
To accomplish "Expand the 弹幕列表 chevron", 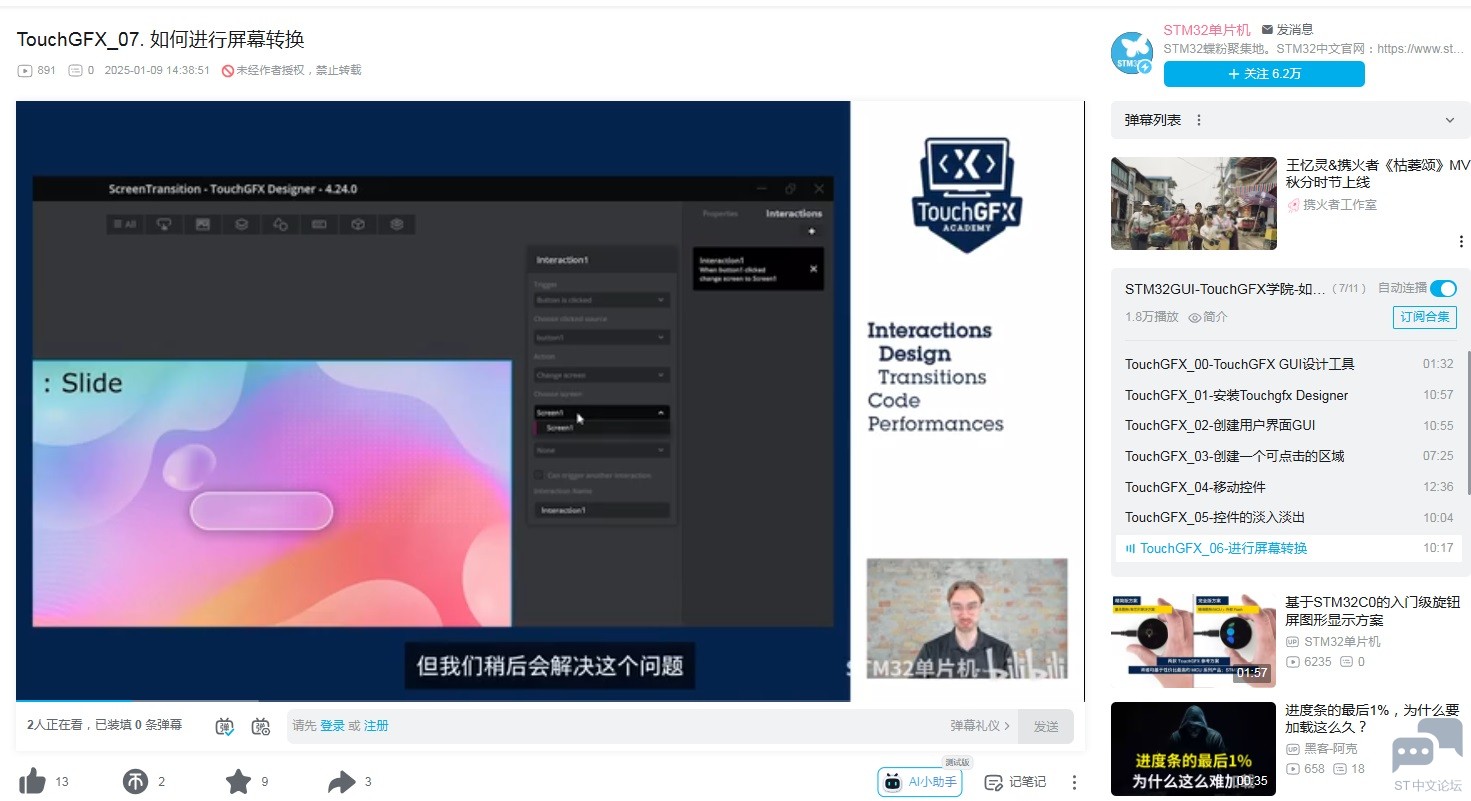I will pyautogui.click(x=1450, y=120).
